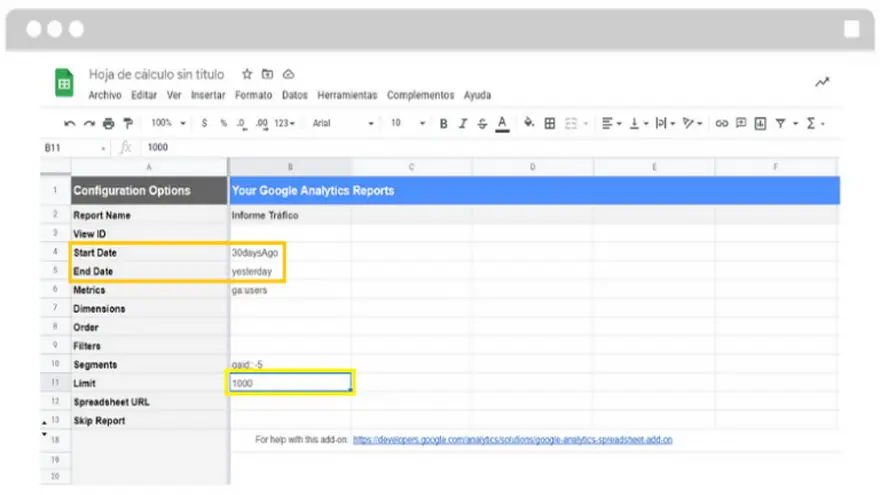This screenshot has width=880, height=495.
Task: Open the Ayuda menu
Action: (477, 95)
